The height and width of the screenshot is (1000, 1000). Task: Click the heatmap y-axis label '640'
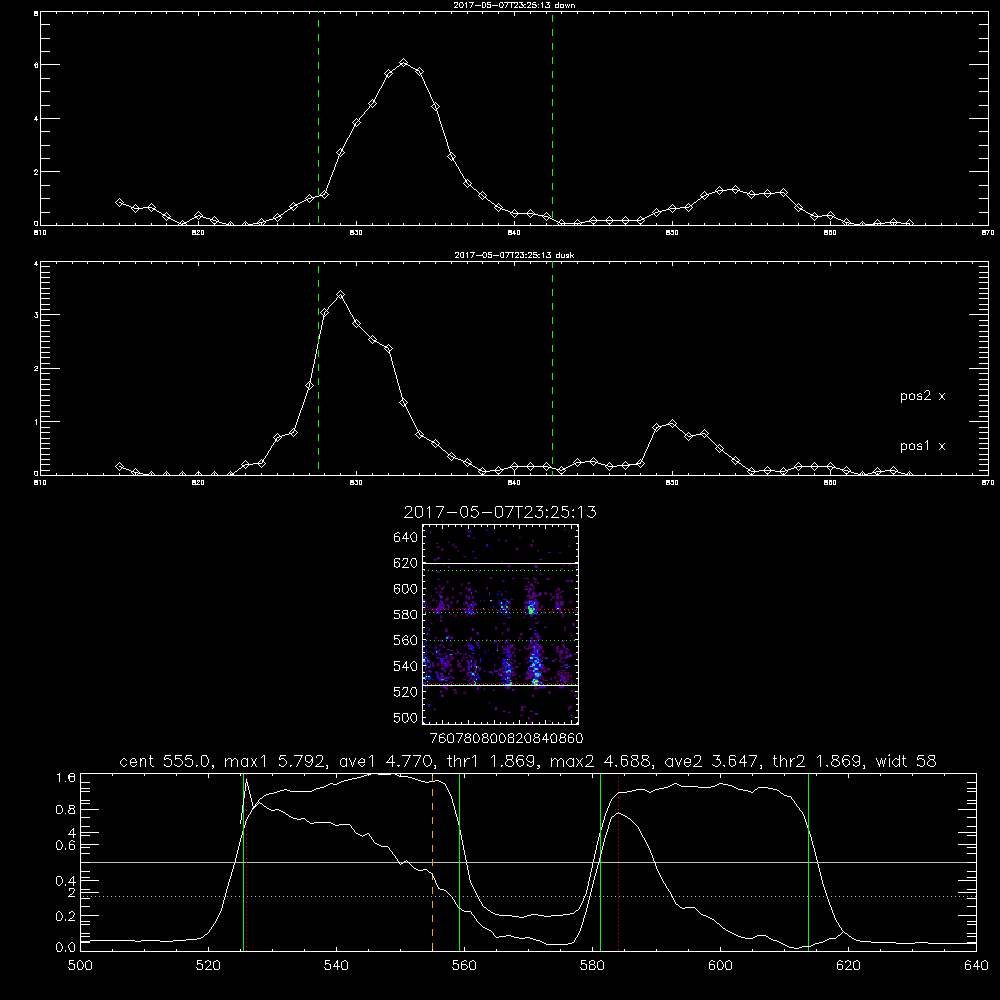(406, 538)
